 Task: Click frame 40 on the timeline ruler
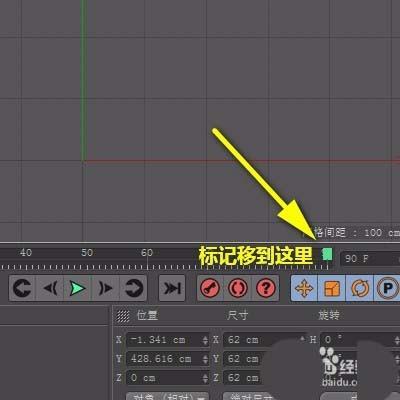(x=26, y=253)
